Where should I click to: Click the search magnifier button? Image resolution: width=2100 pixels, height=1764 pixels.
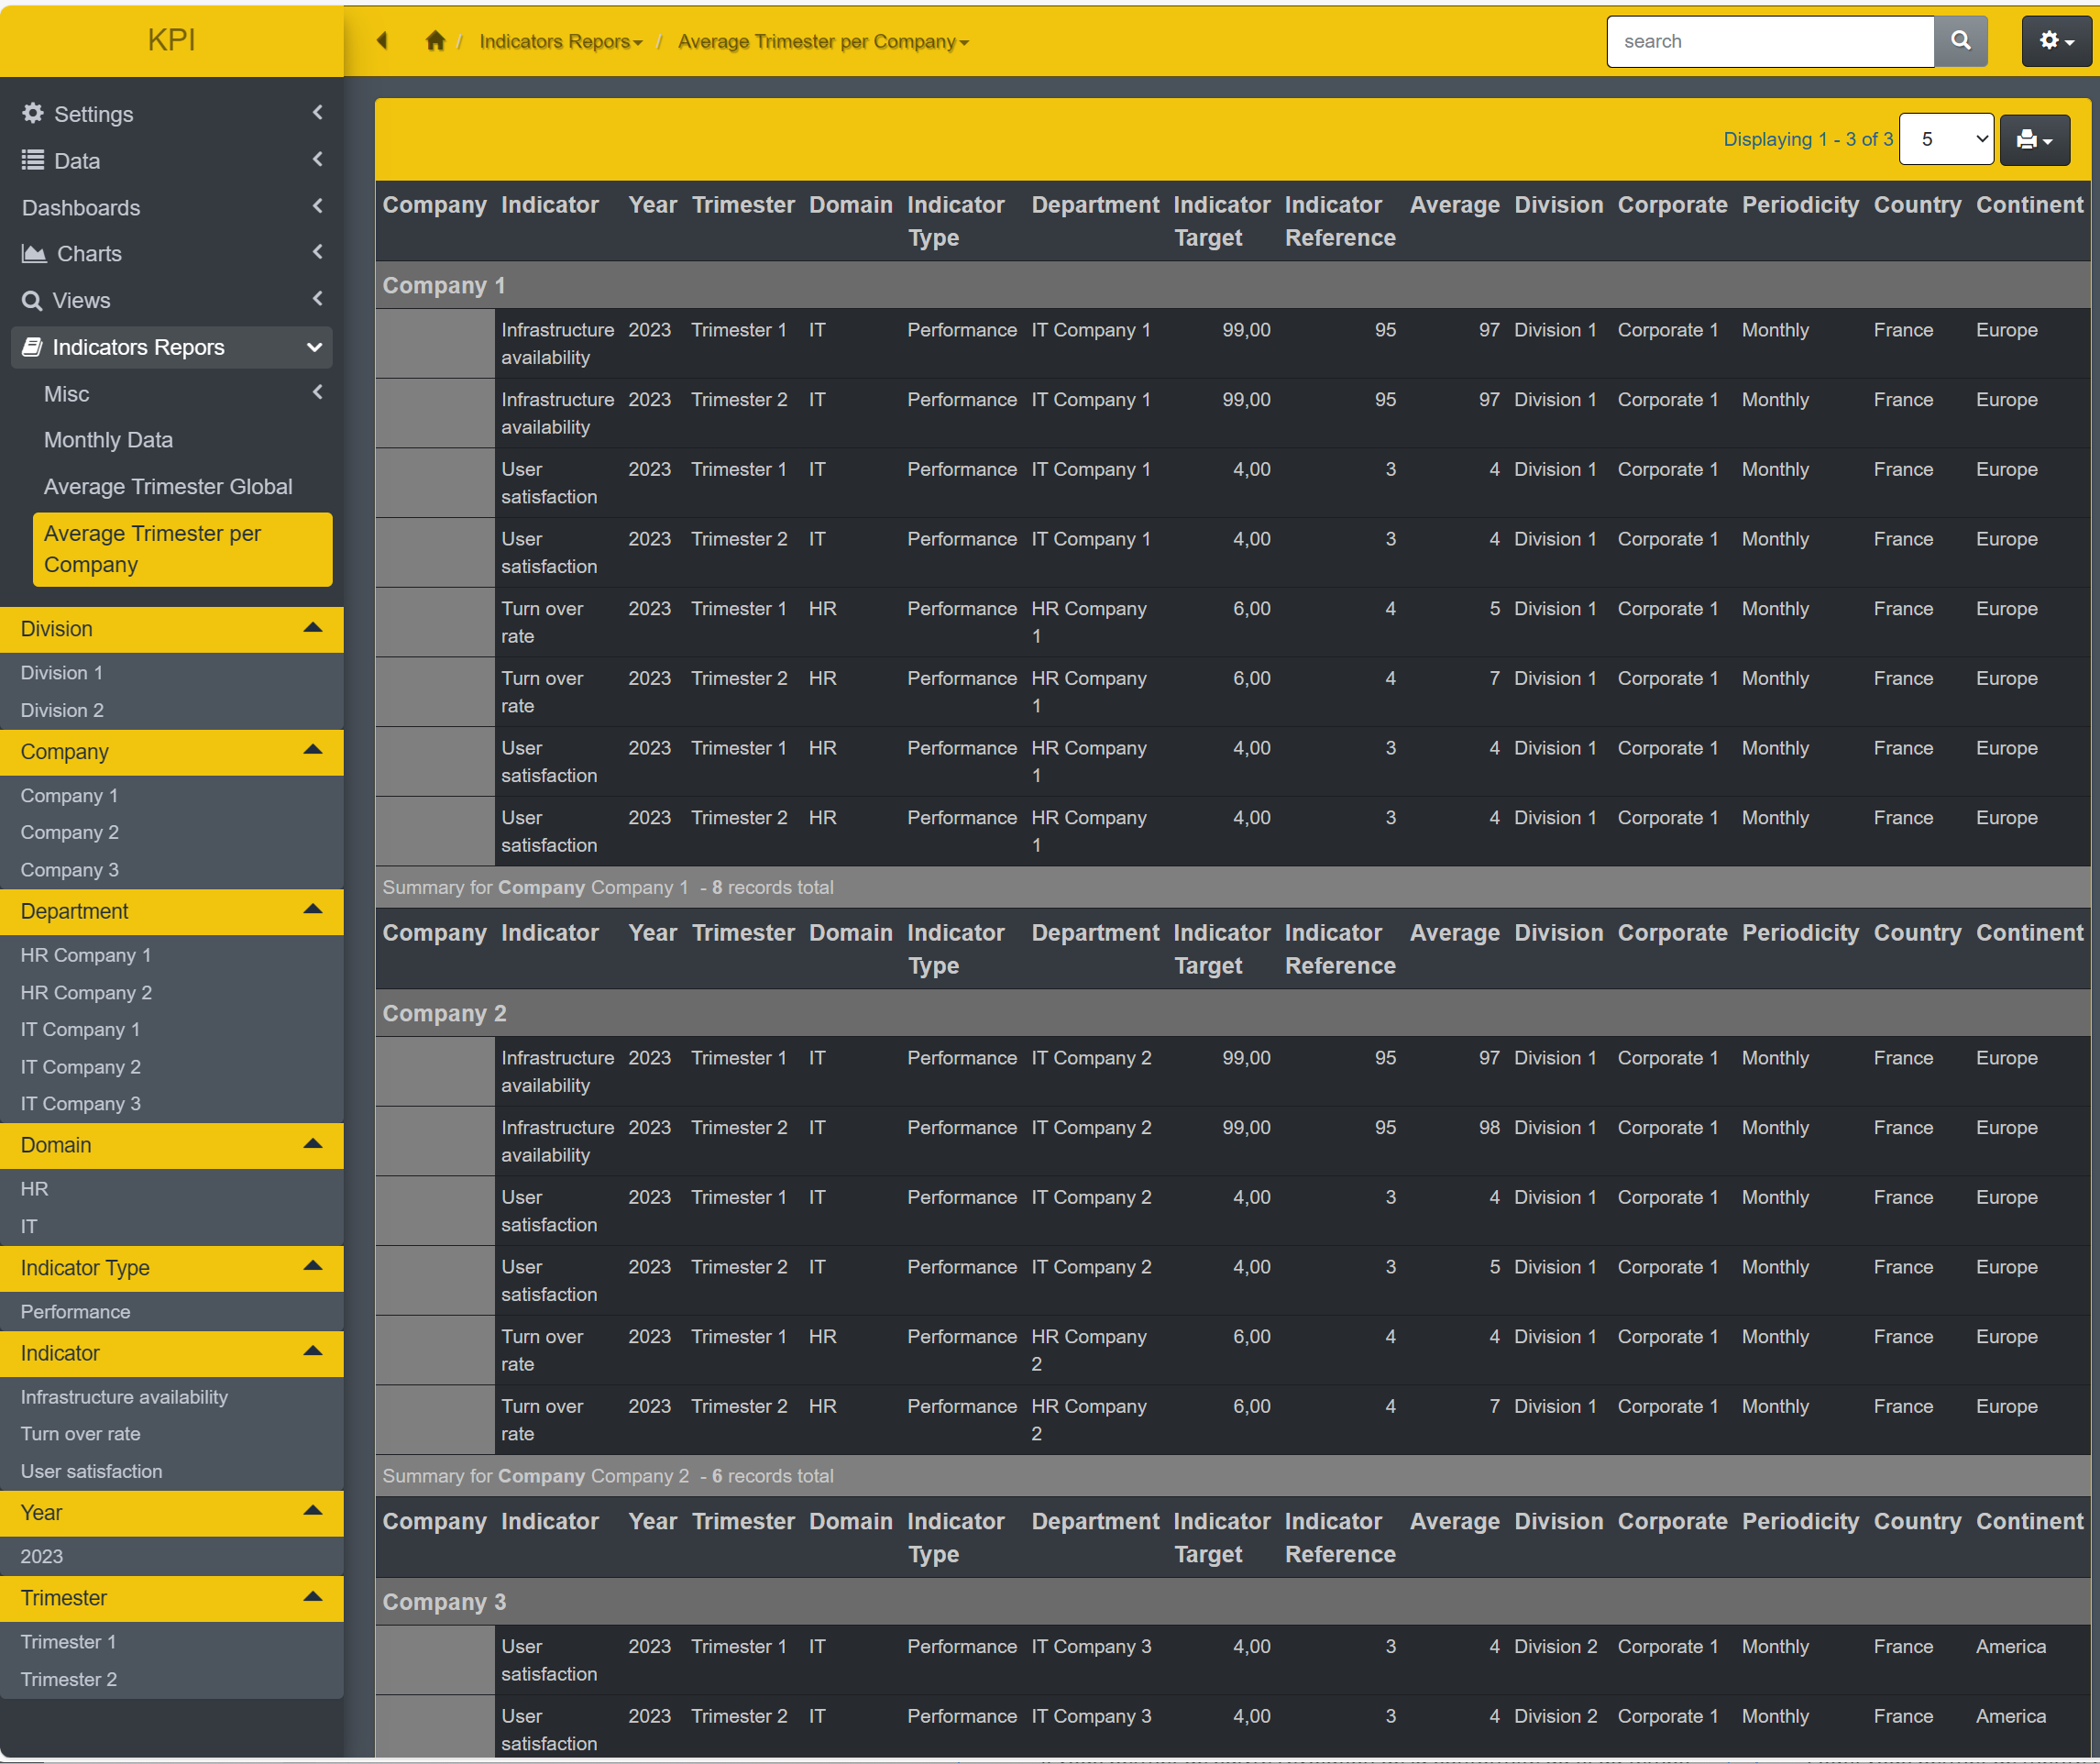1960,41
